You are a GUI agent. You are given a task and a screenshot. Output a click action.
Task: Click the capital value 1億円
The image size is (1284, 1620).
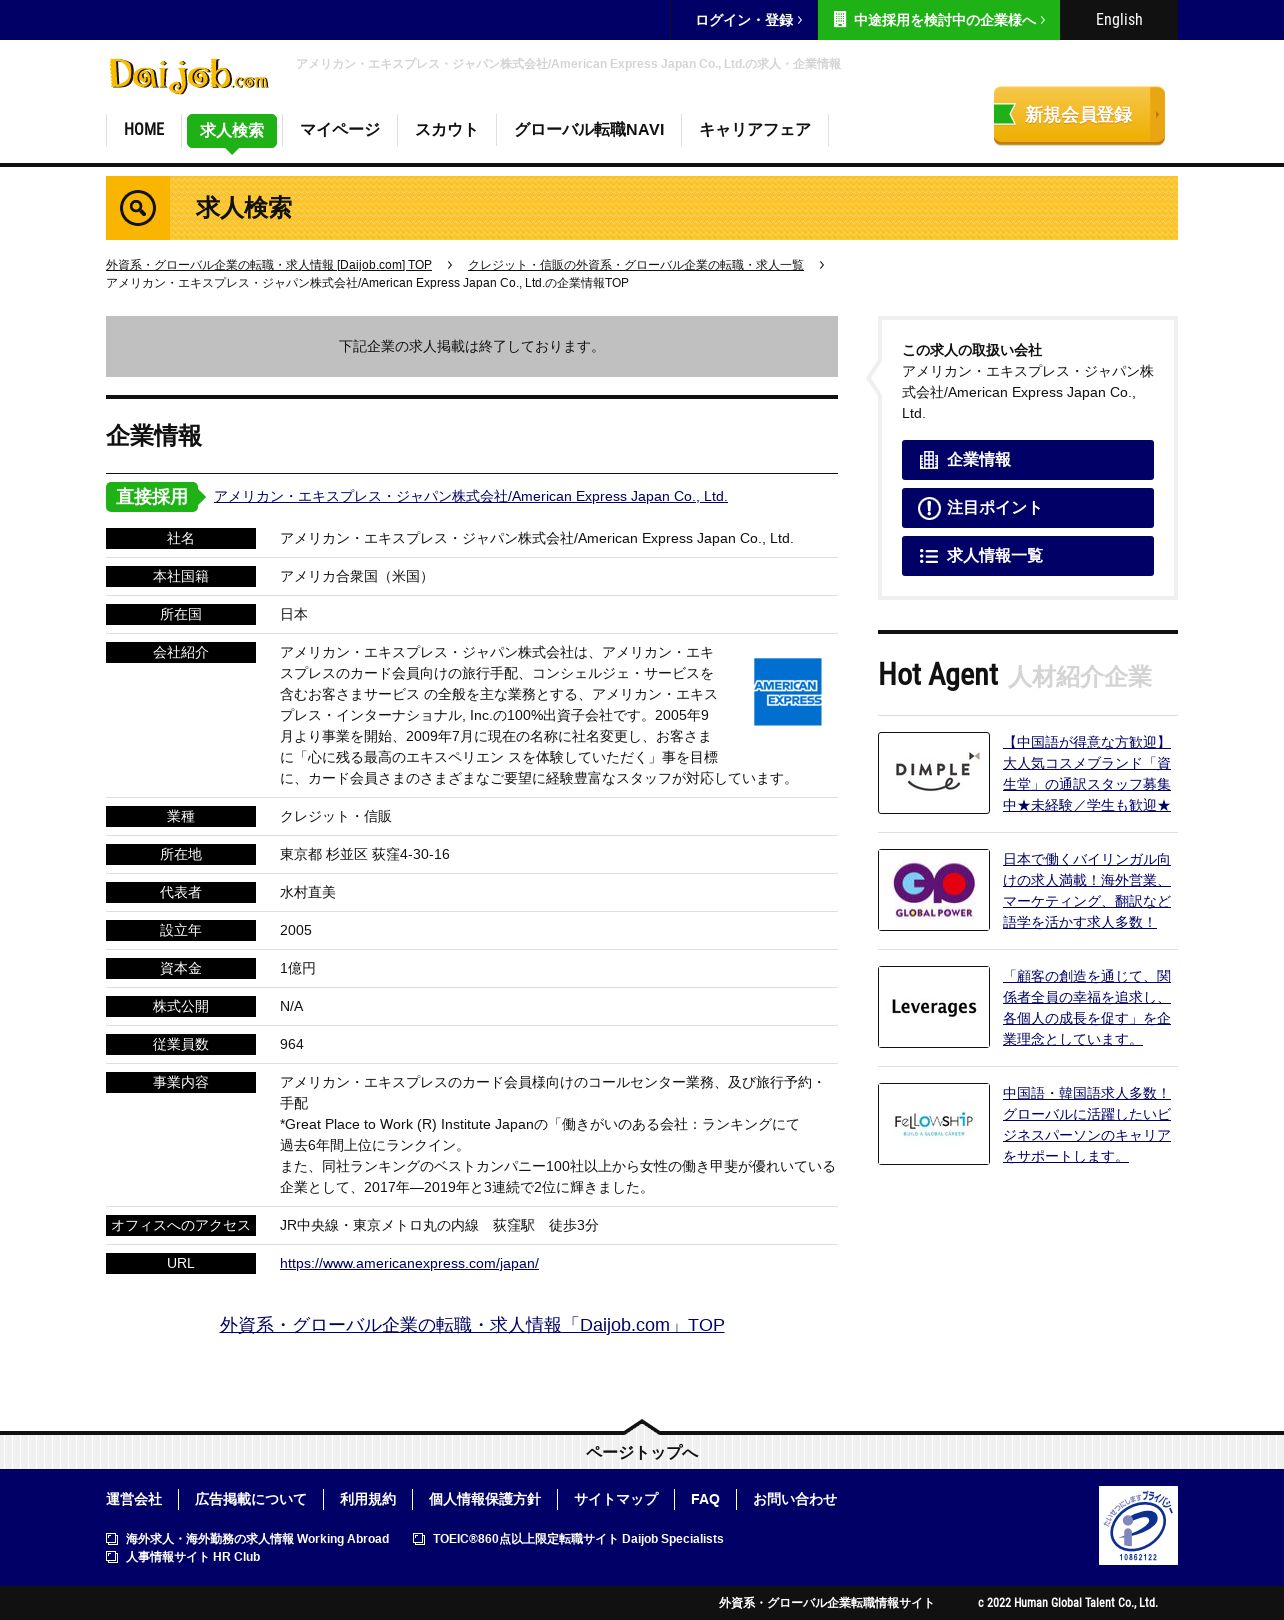(298, 968)
